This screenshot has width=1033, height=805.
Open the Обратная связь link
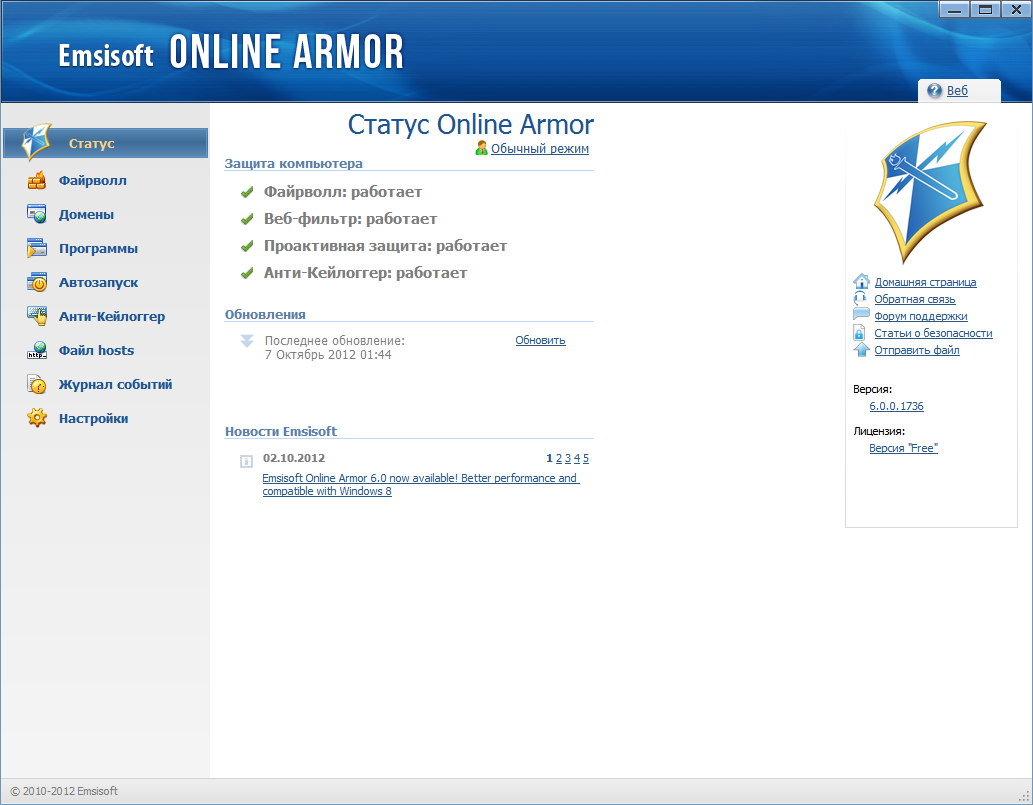[914, 299]
